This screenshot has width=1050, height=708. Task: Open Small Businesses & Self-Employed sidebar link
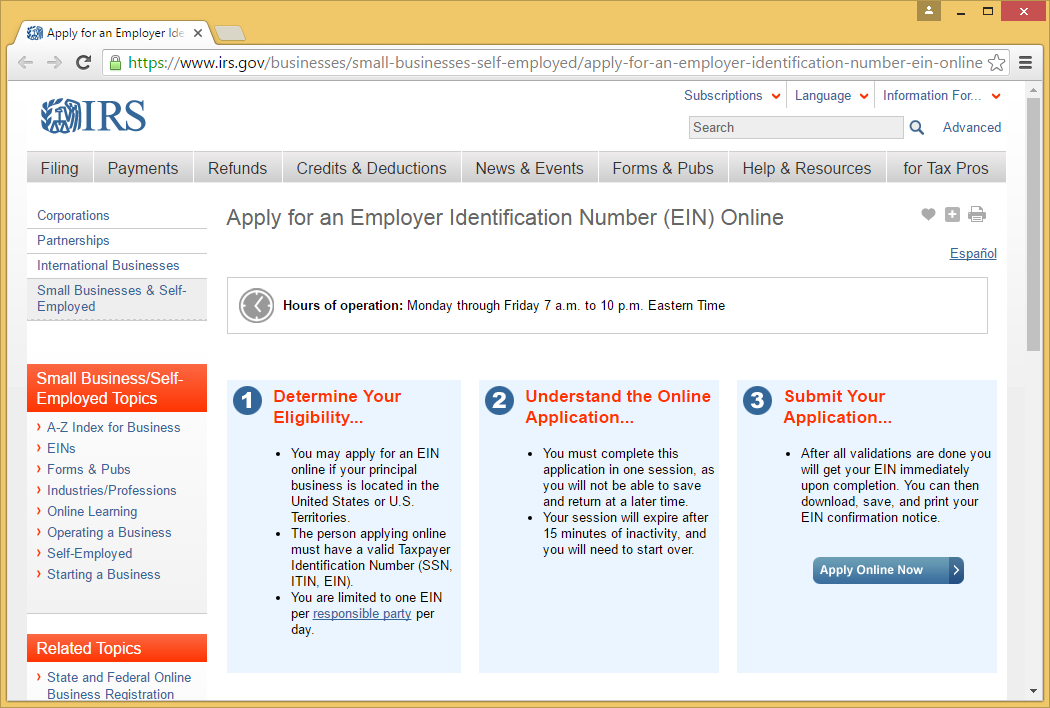tap(112, 298)
